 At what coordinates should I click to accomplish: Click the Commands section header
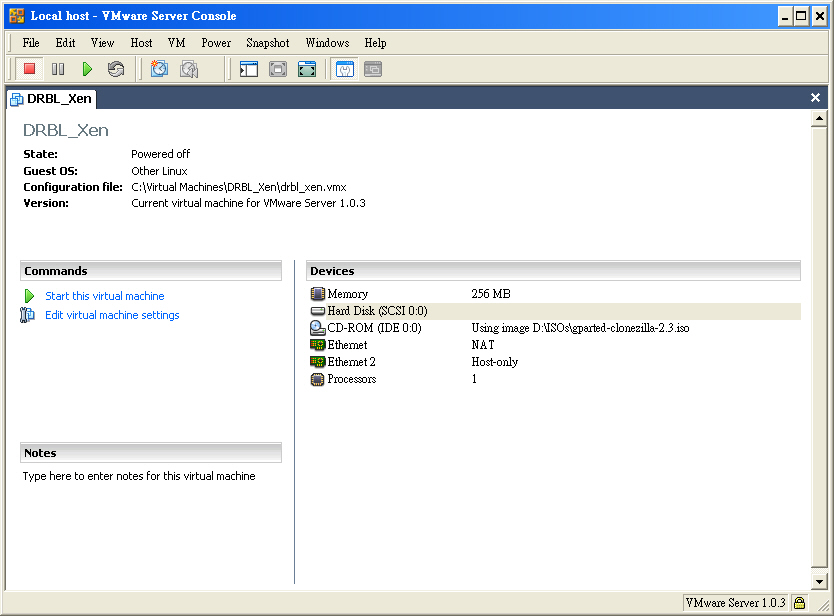pos(151,271)
